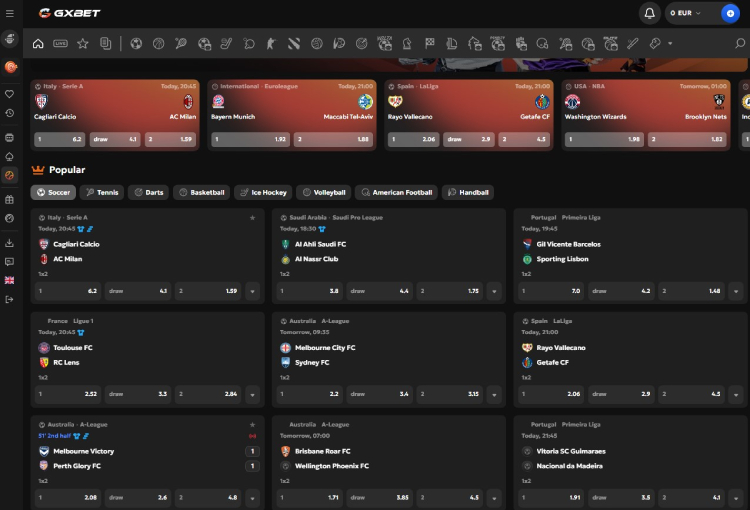Select the Volleyball tab under Popular
The width and height of the screenshot is (750, 510).
[323, 192]
